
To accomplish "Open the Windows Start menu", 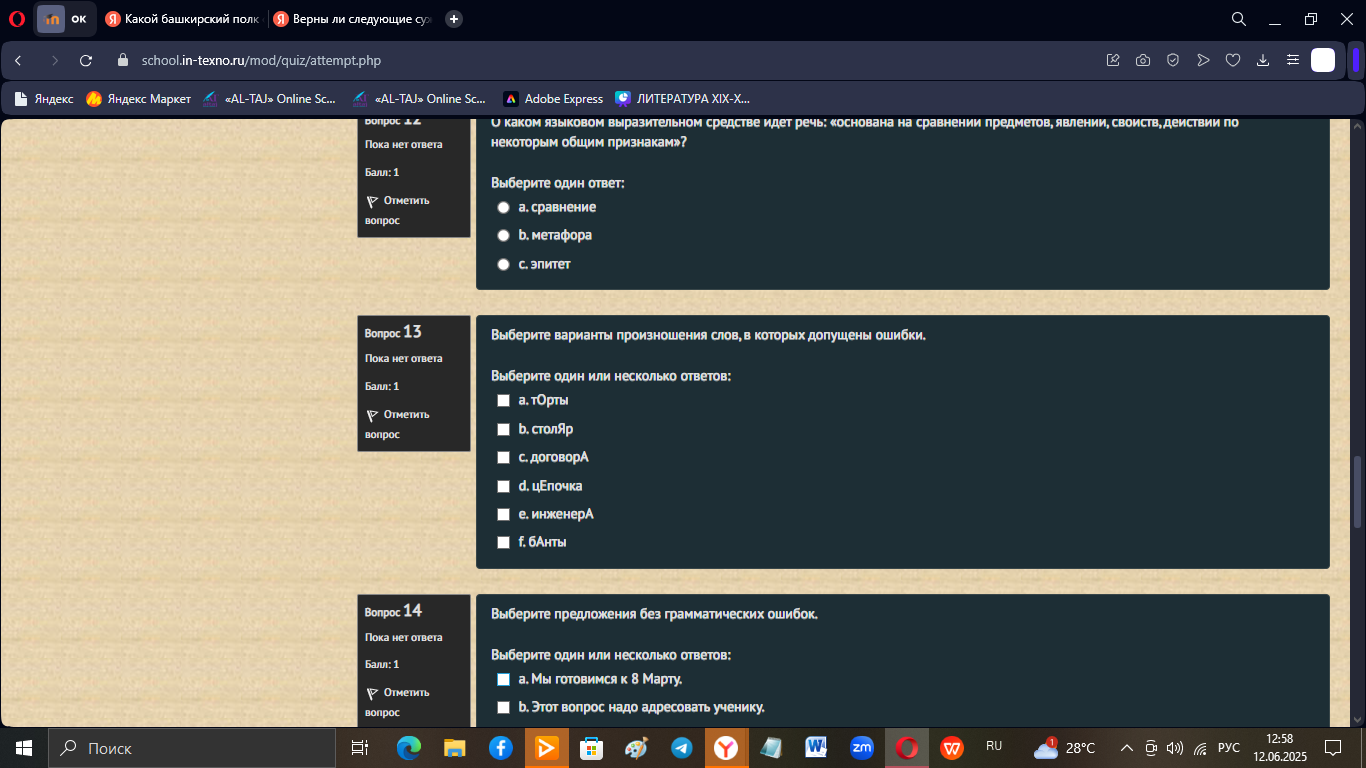I will point(23,748).
